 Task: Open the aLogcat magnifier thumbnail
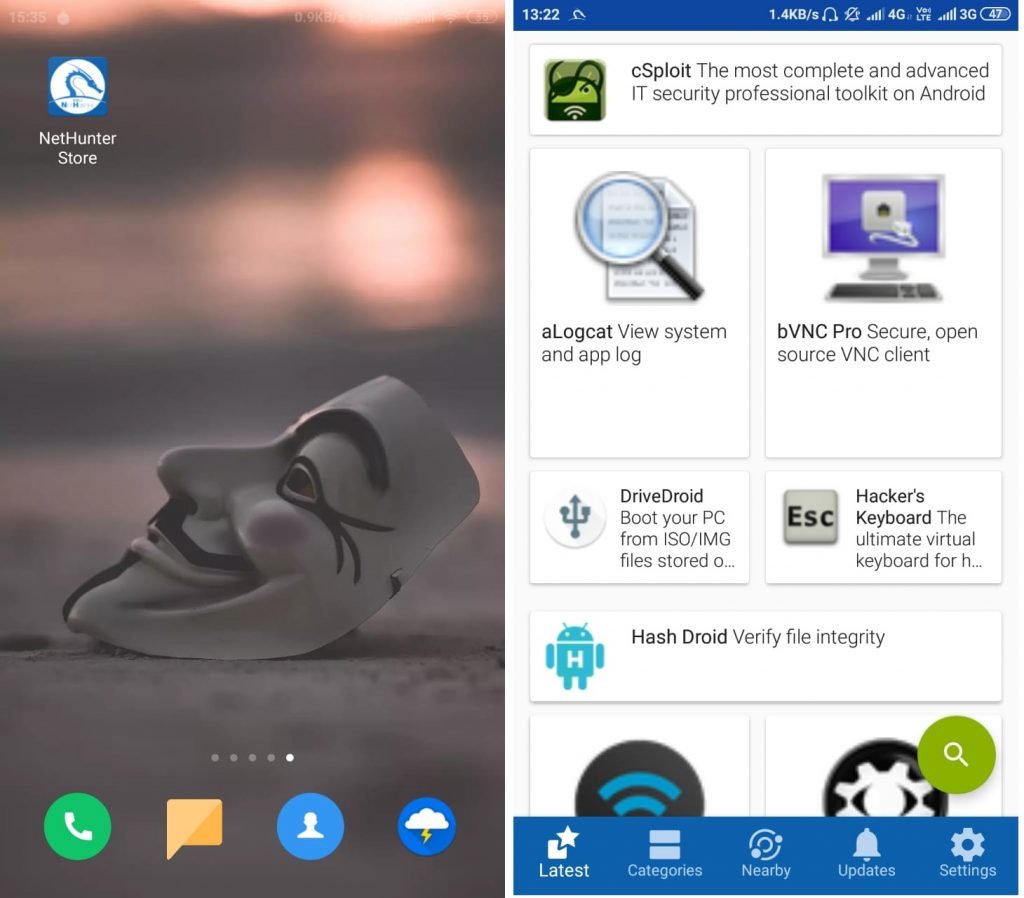(639, 236)
